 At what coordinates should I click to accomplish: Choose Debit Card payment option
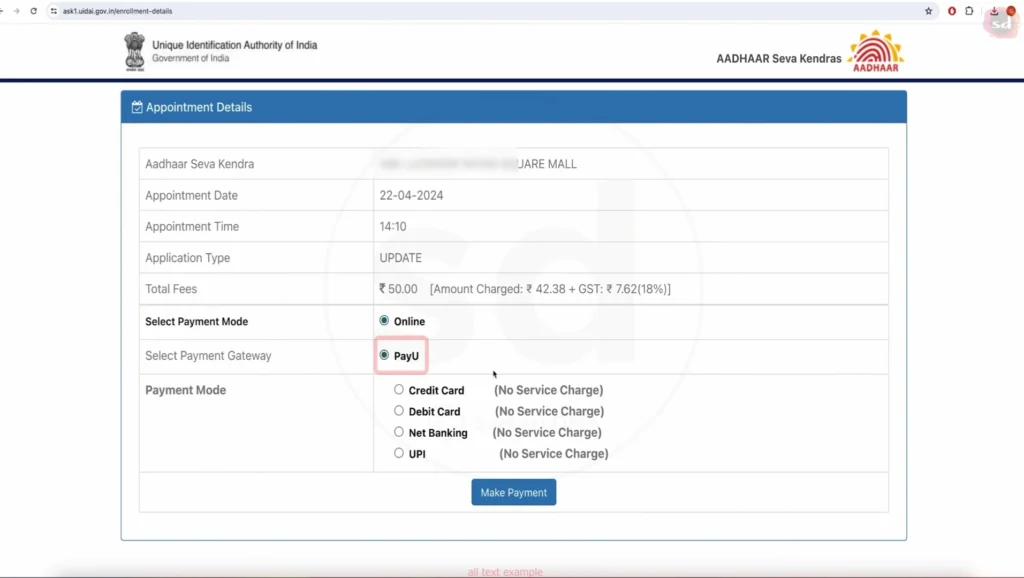[399, 411]
